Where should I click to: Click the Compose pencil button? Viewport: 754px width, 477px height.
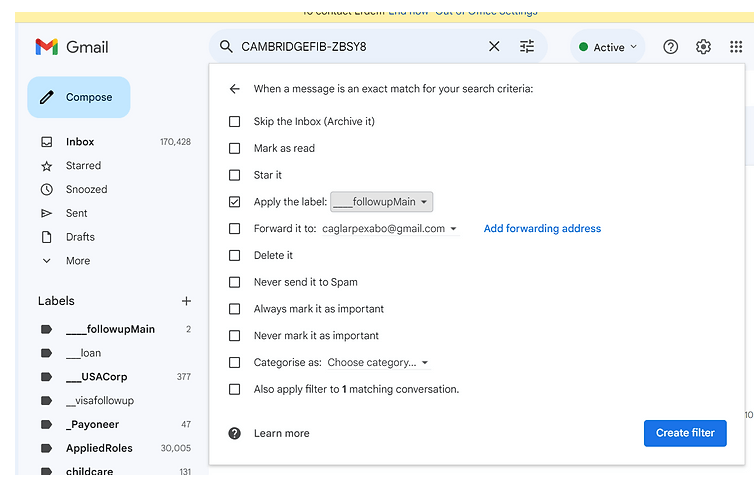coord(79,97)
